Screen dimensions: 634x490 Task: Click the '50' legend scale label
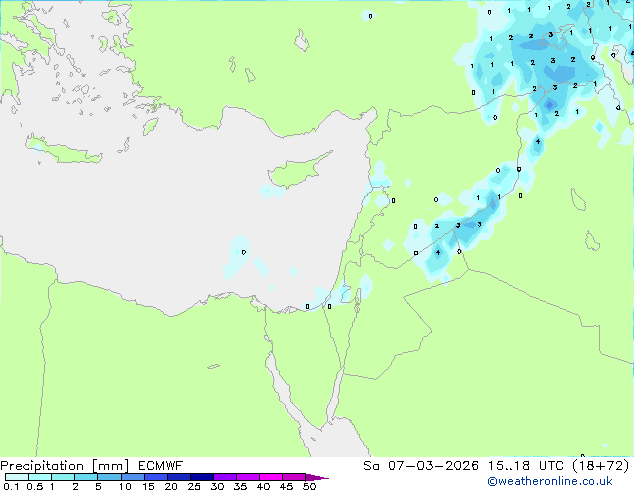pyautogui.click(x=310, y=486)
